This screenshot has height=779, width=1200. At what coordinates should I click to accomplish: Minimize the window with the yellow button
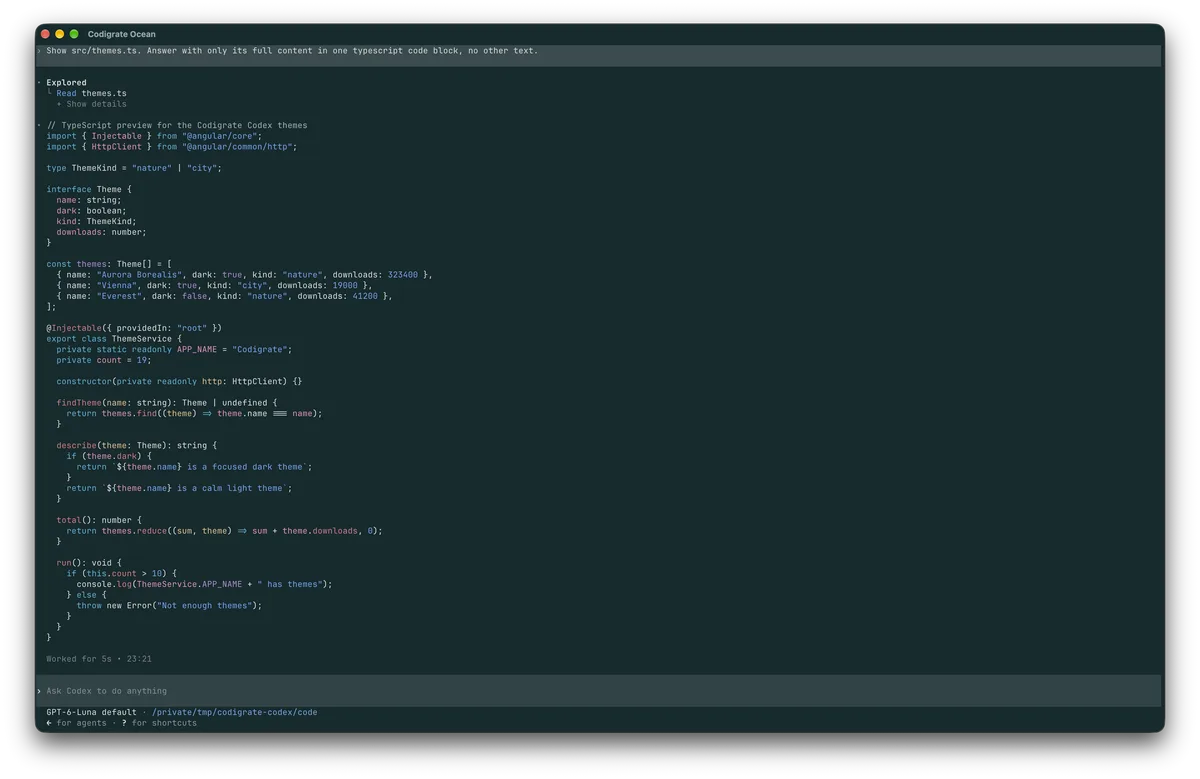click(x=59, y=34)
